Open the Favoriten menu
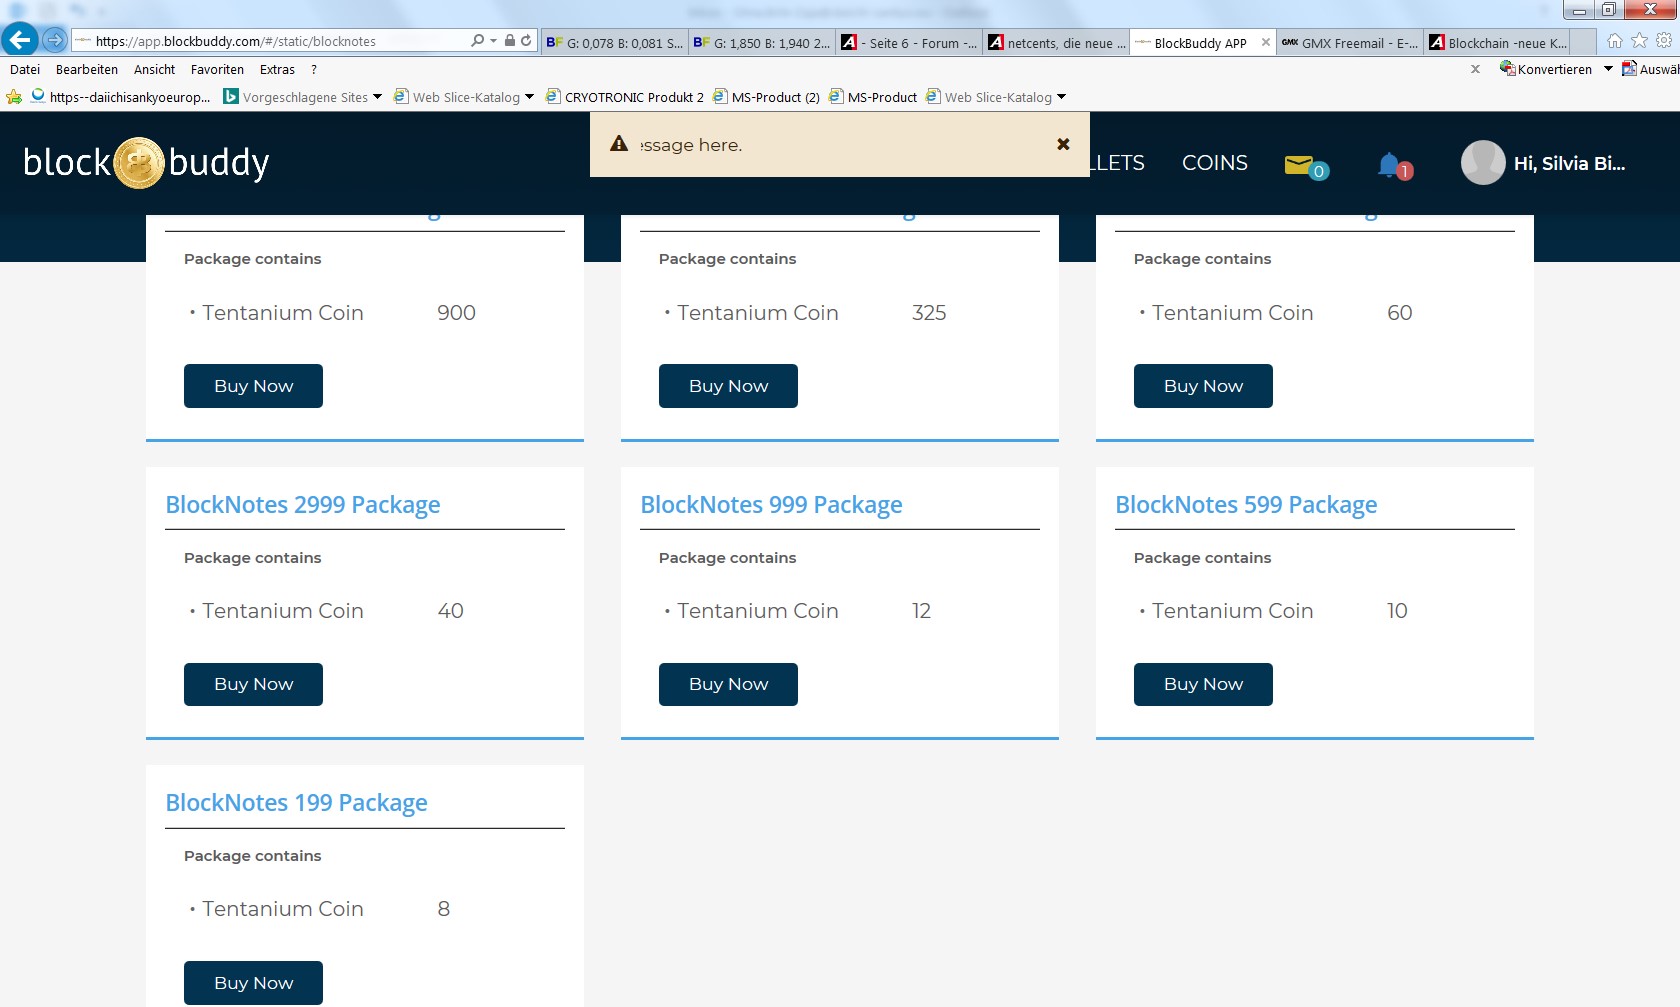1680x1007 pixels. pos(217,69)
